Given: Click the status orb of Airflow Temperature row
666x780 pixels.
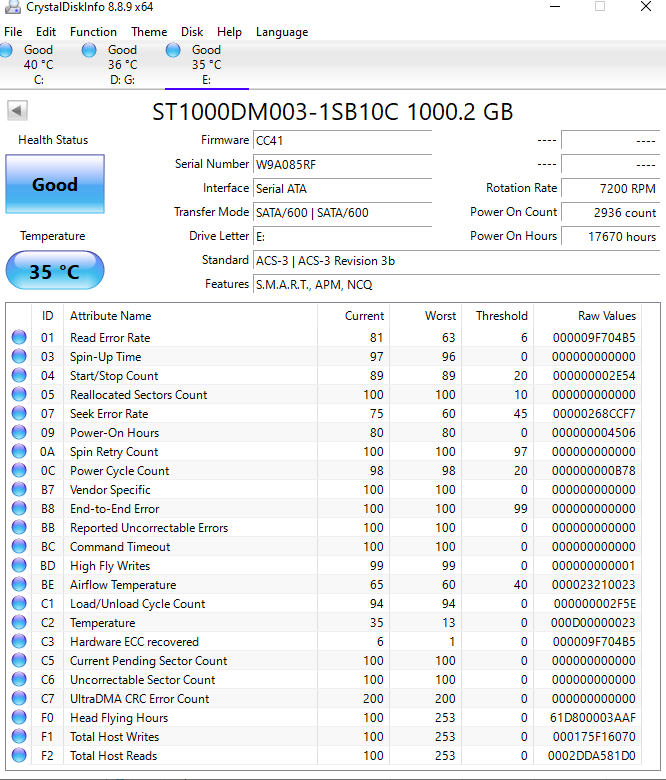Looking at the screenshot, I should [19, 585].
